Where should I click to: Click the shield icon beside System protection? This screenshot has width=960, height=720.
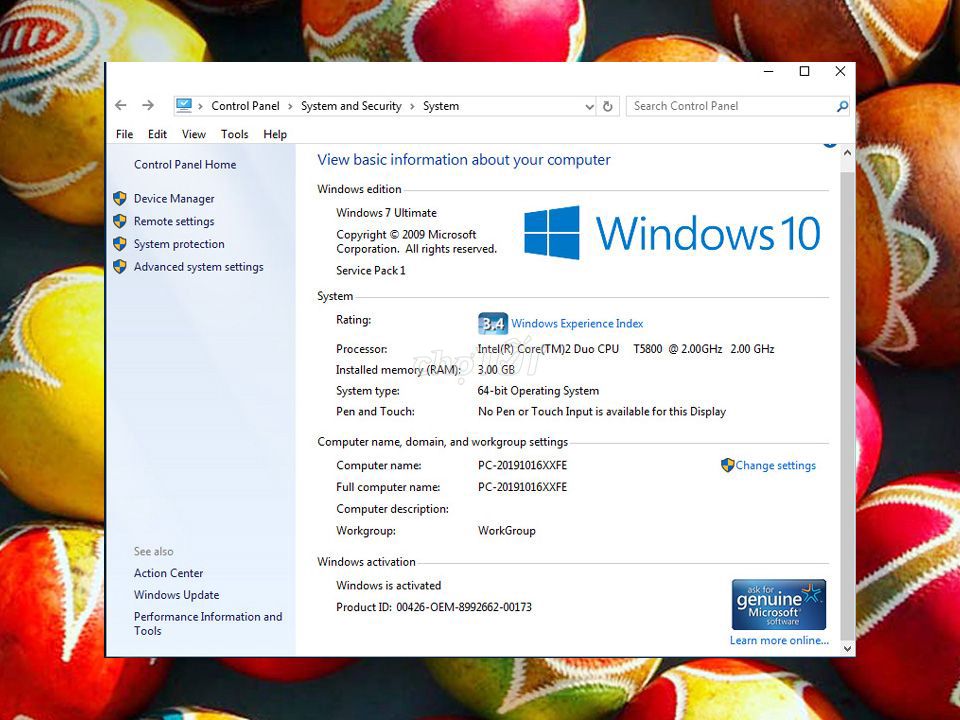(x=120, y=244)
